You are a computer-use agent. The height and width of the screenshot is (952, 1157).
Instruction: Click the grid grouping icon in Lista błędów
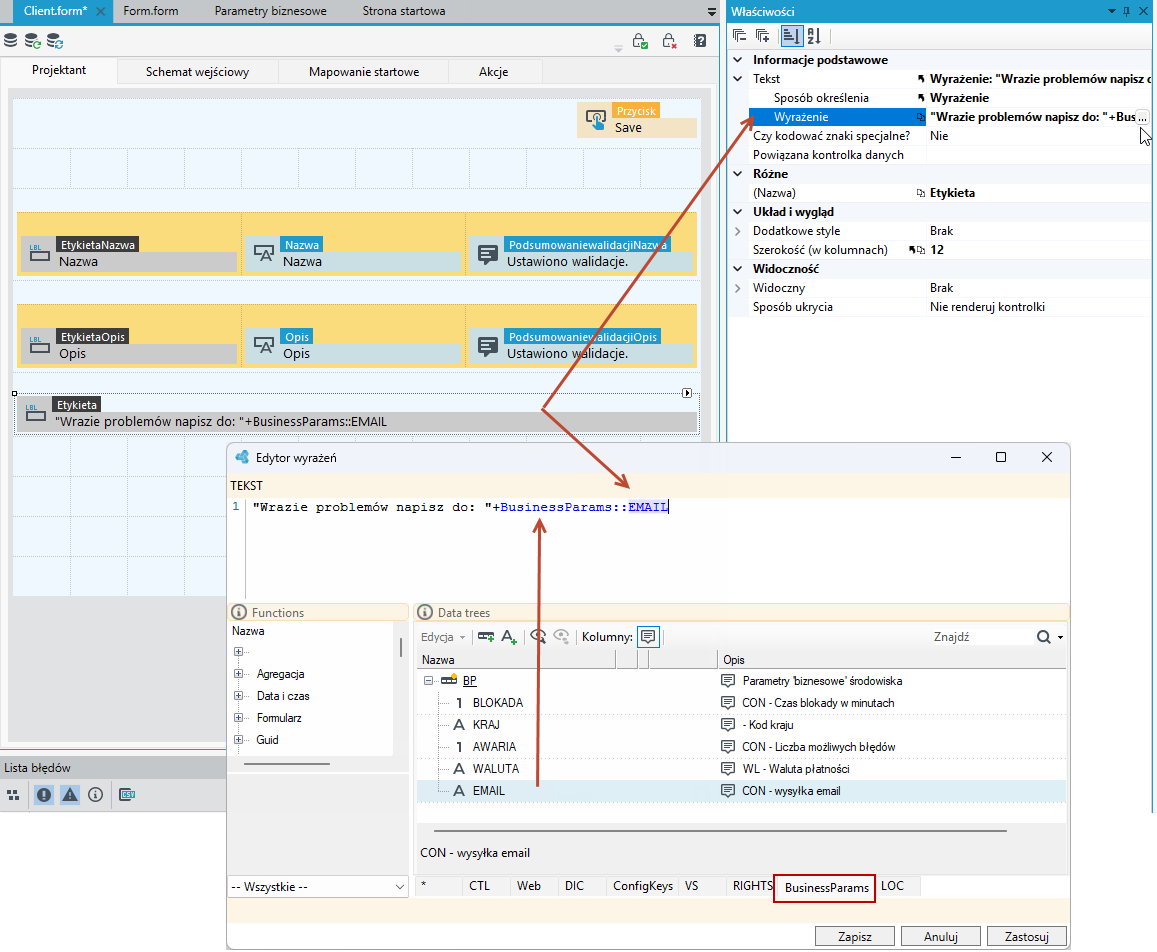tap(13, 795)
